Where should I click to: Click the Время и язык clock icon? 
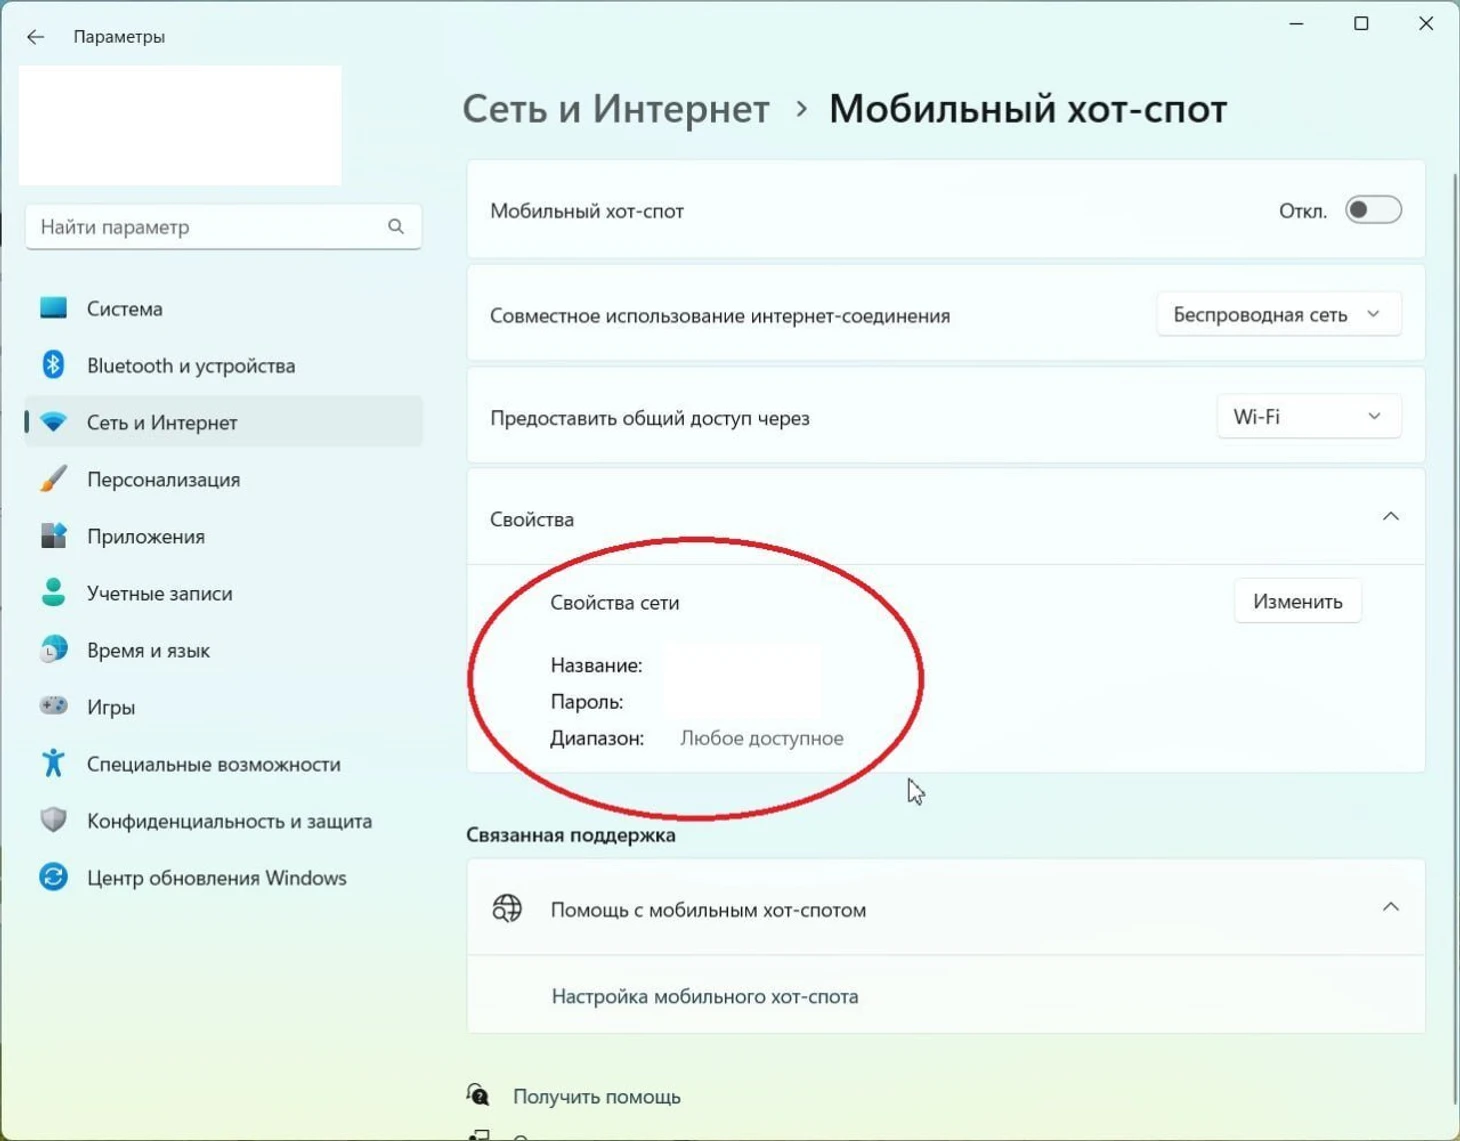53,650
